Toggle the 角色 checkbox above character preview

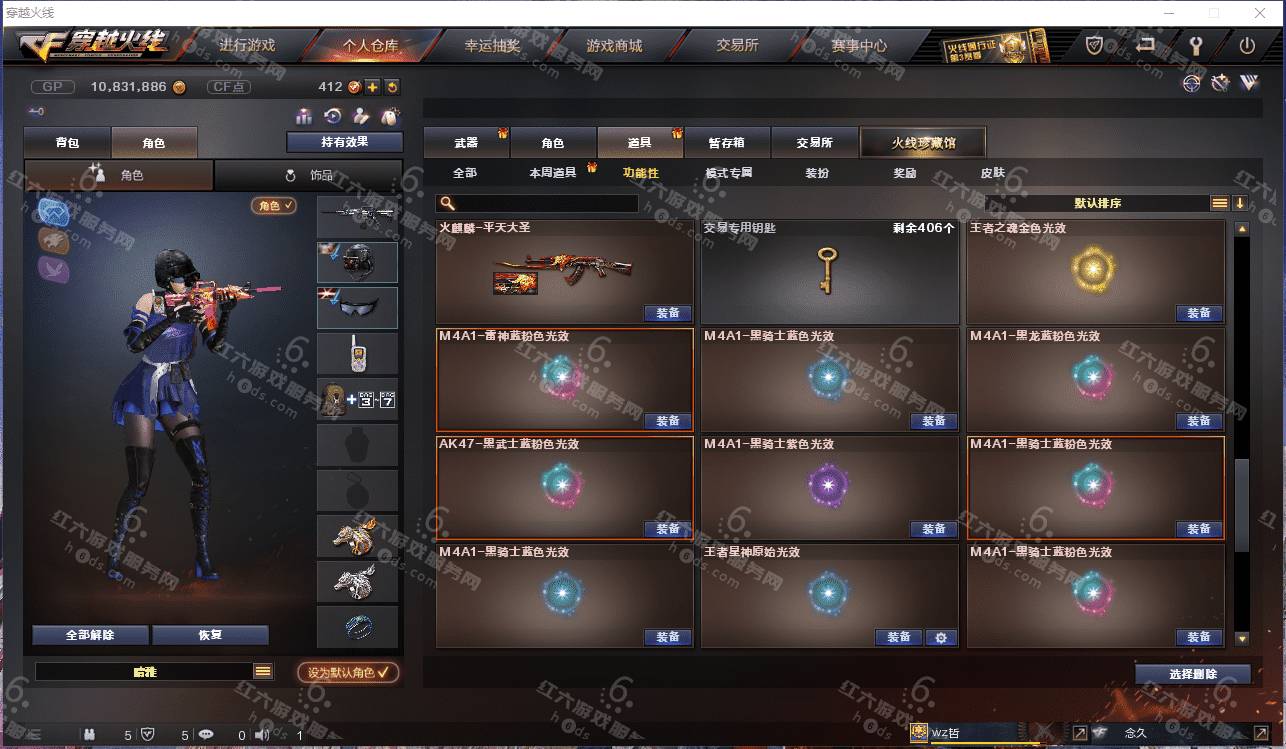[274, 205]
